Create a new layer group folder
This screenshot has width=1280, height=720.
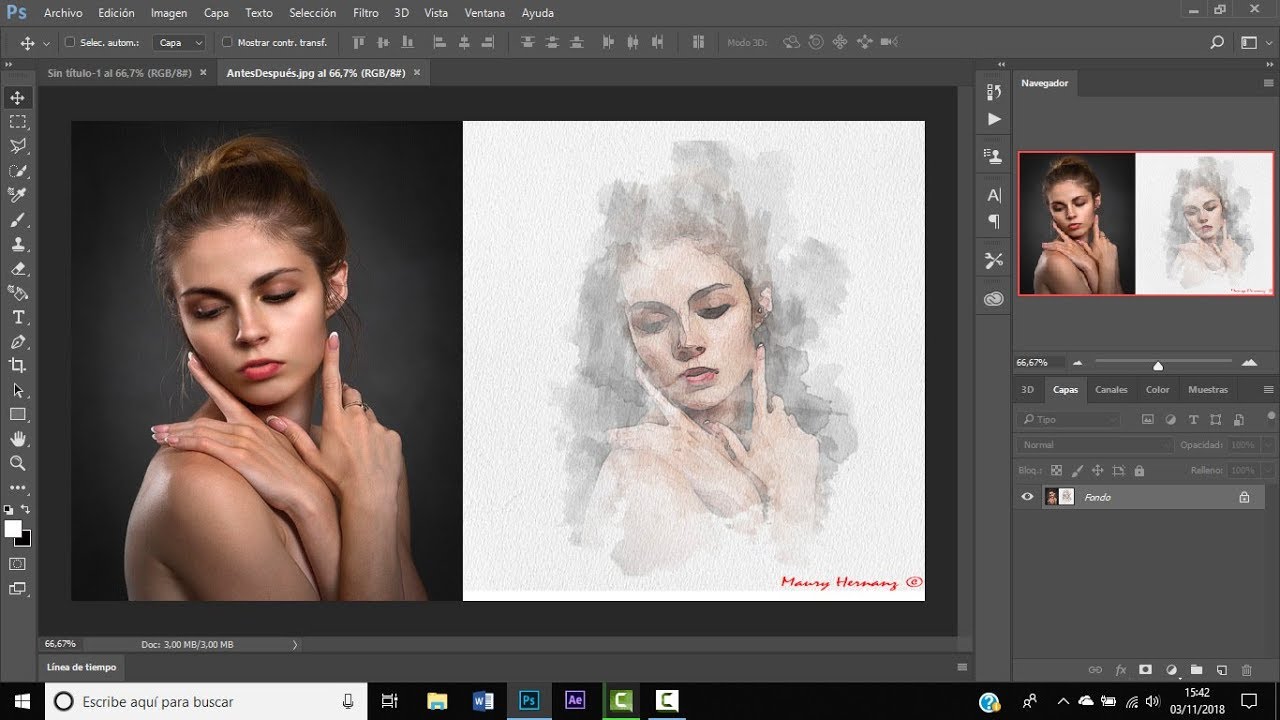1196,670
